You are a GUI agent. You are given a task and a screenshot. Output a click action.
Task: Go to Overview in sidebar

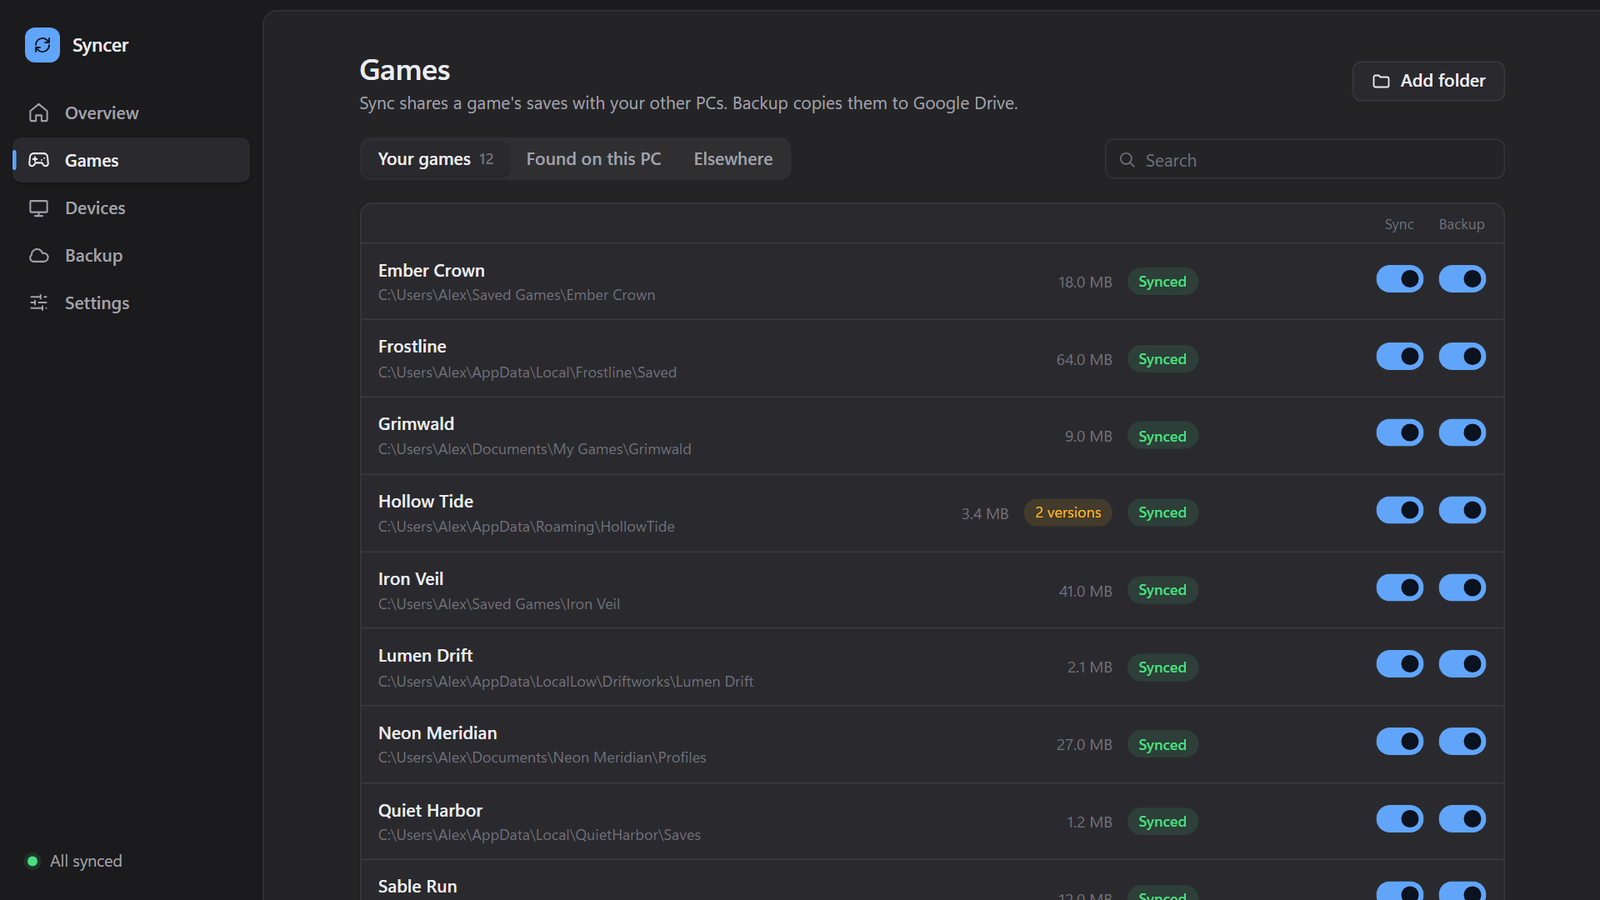coord(132,113)
